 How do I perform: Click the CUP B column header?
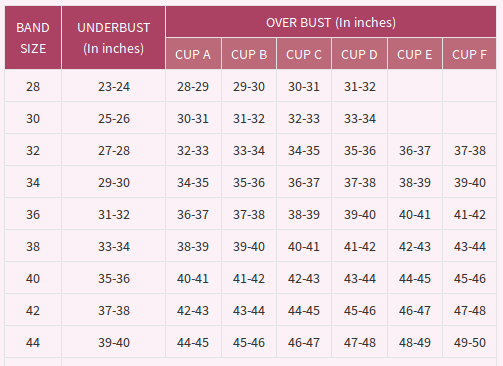coord(249,54)
